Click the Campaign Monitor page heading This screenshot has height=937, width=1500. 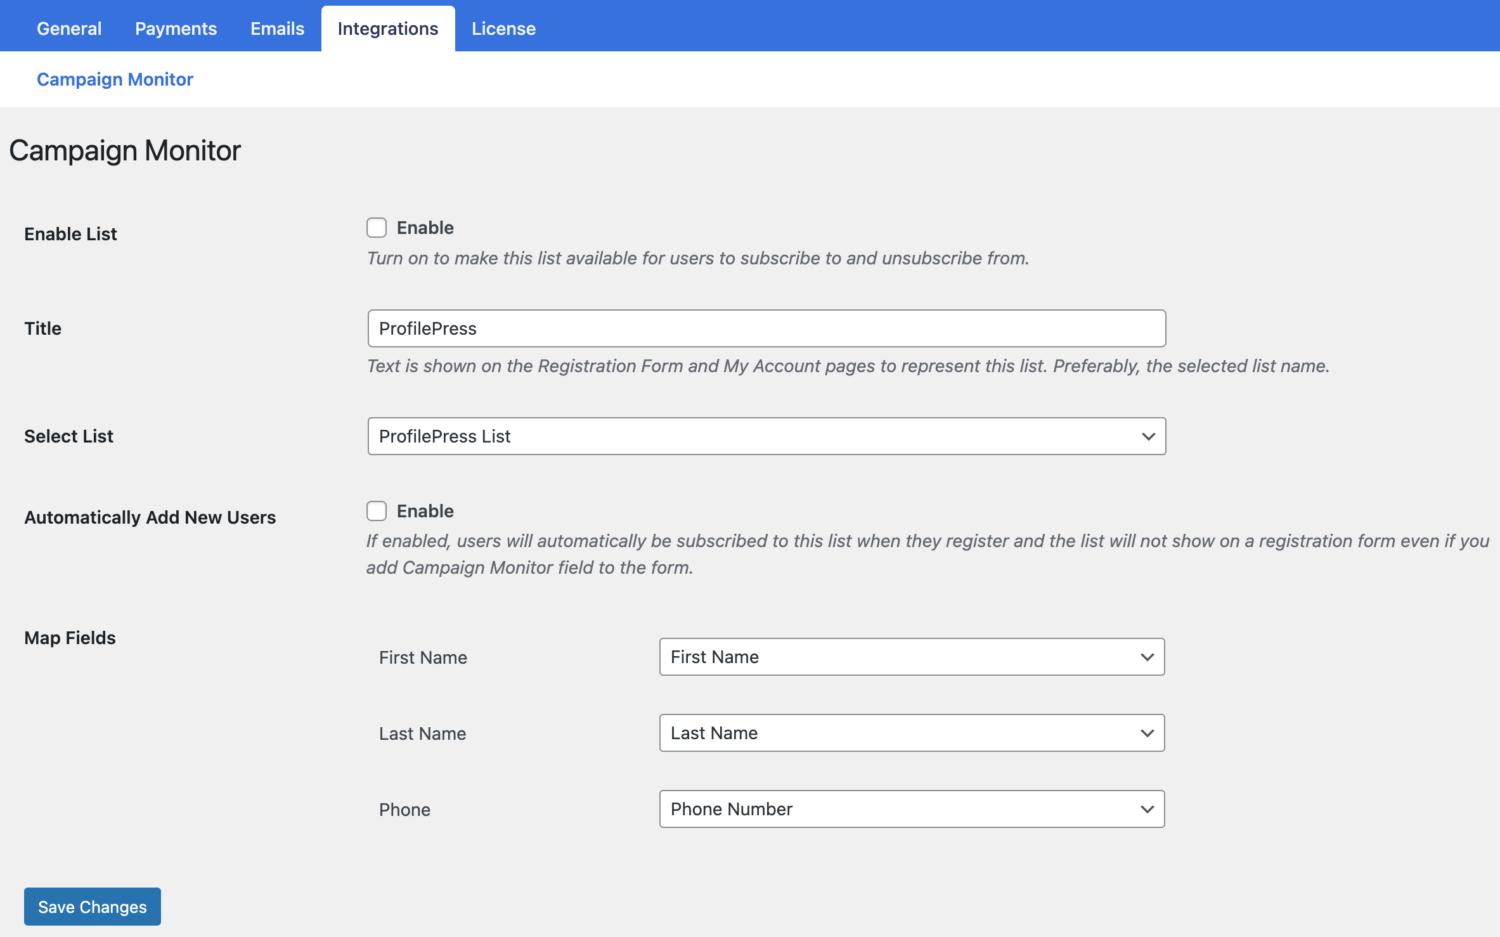click(x=125, y=150)
